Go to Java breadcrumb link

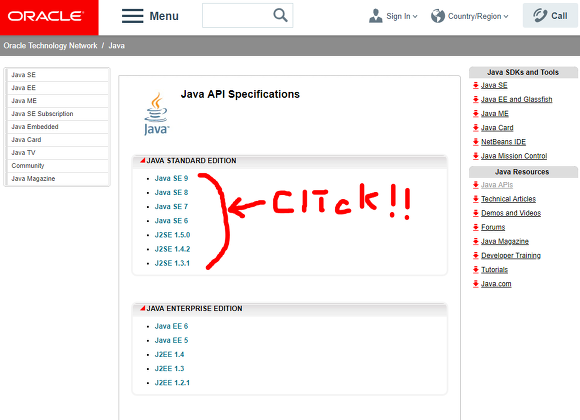pyautogui.click(x=117, y=46)
